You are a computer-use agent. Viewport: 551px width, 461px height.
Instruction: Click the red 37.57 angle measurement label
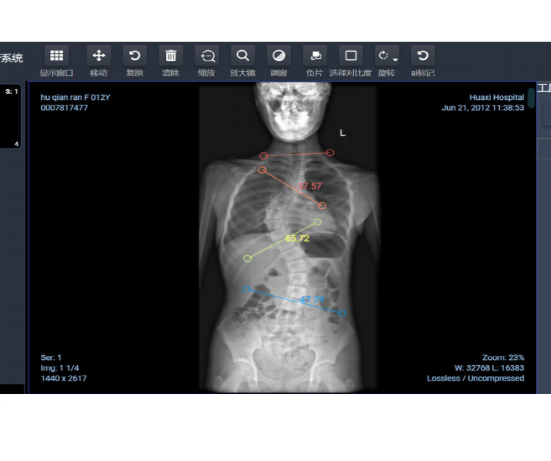click(310, 186)
